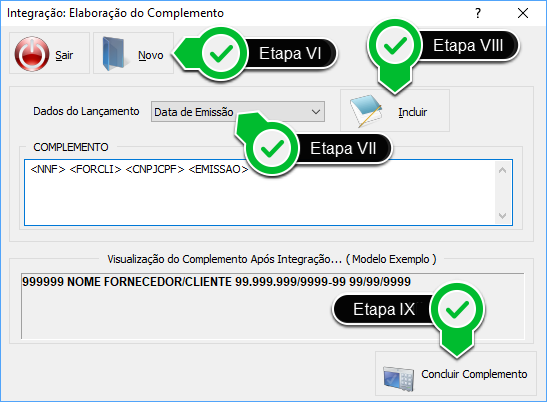Click inside the COMPLEMENTO text area
547x402 pixels.
(x=260, y=193)
